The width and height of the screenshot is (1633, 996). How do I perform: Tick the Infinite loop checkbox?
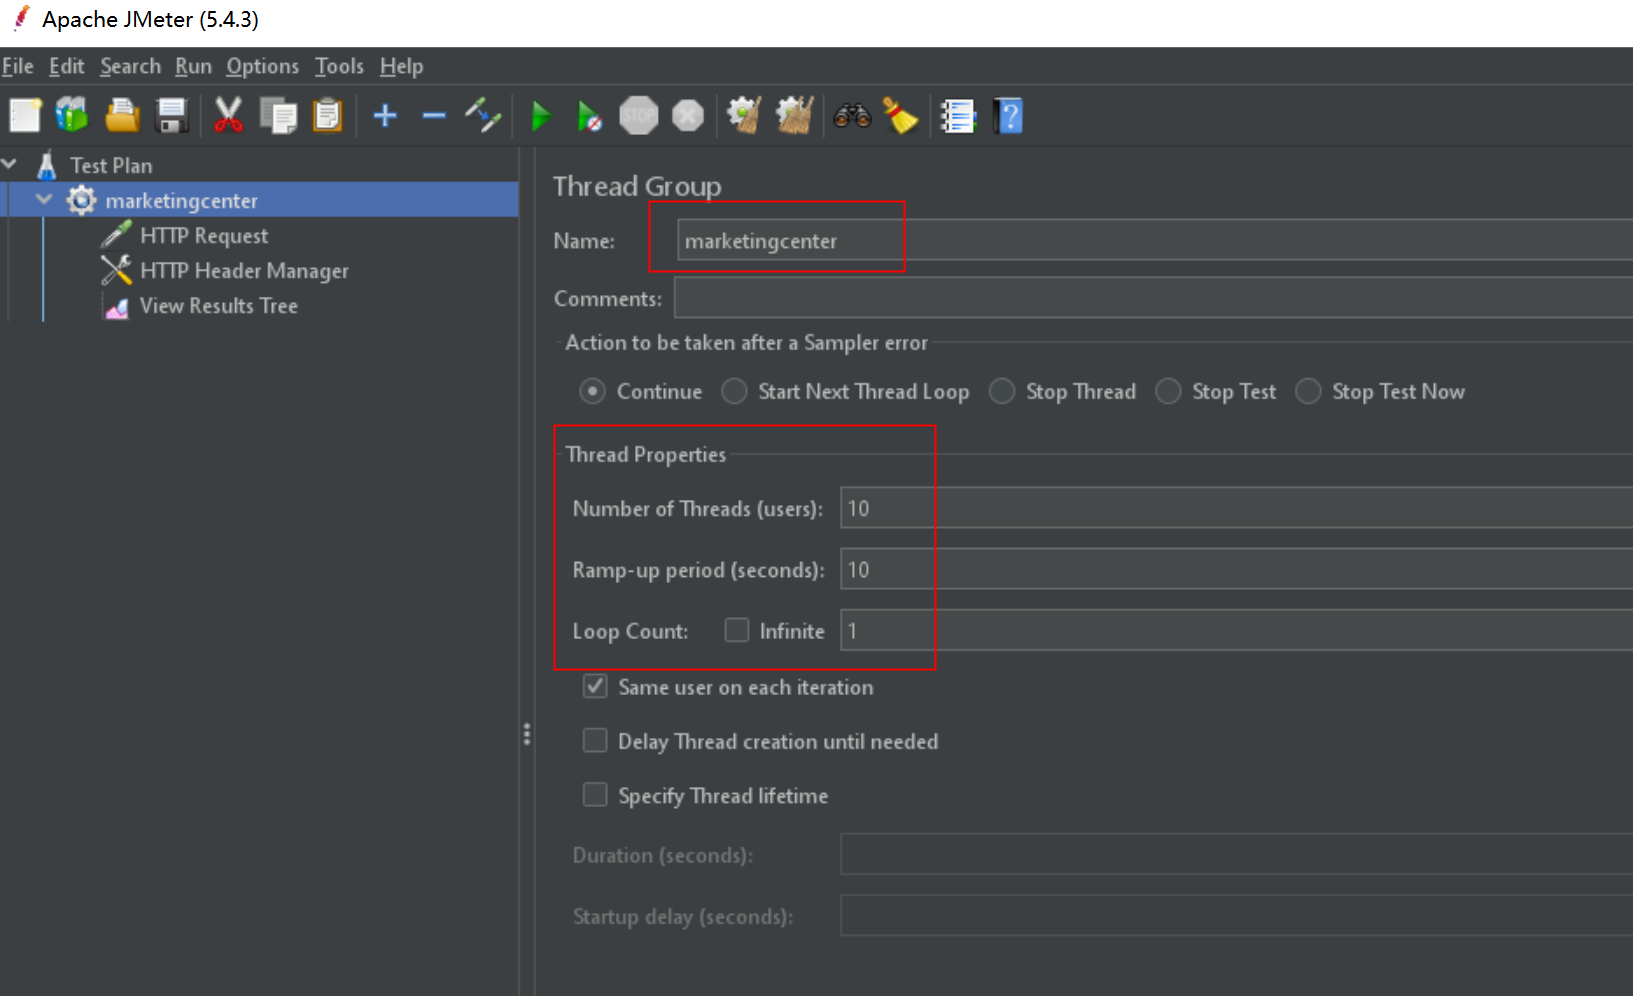(x=737, y=630)
